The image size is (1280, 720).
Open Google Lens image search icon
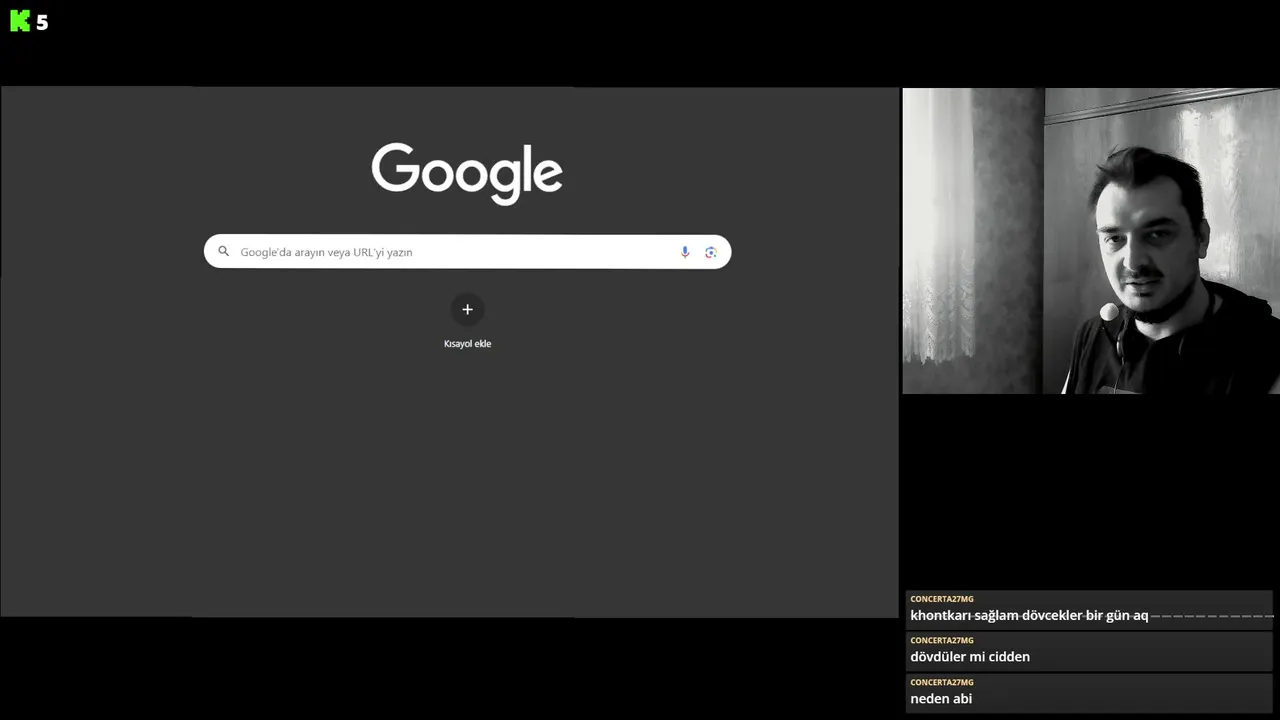coord(711,252)
